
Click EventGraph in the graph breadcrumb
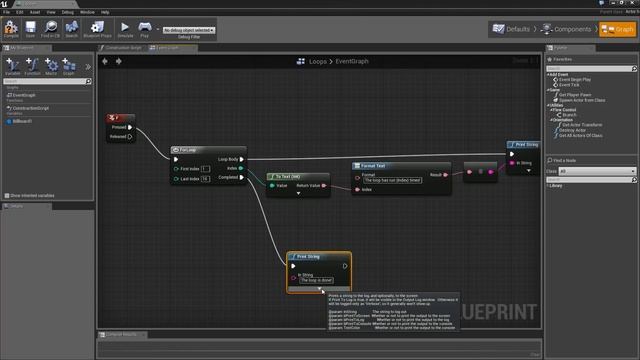(352, 61)
